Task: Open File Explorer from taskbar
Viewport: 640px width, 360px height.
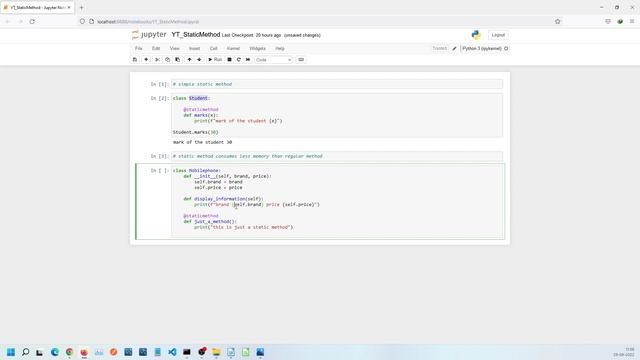Action: (216, 352)
